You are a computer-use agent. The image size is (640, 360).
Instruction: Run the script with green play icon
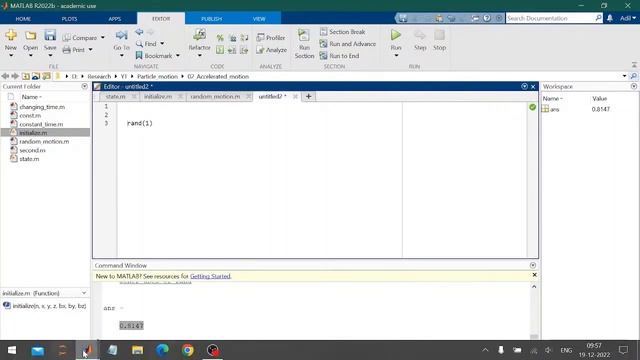click(x=396, y=35)
